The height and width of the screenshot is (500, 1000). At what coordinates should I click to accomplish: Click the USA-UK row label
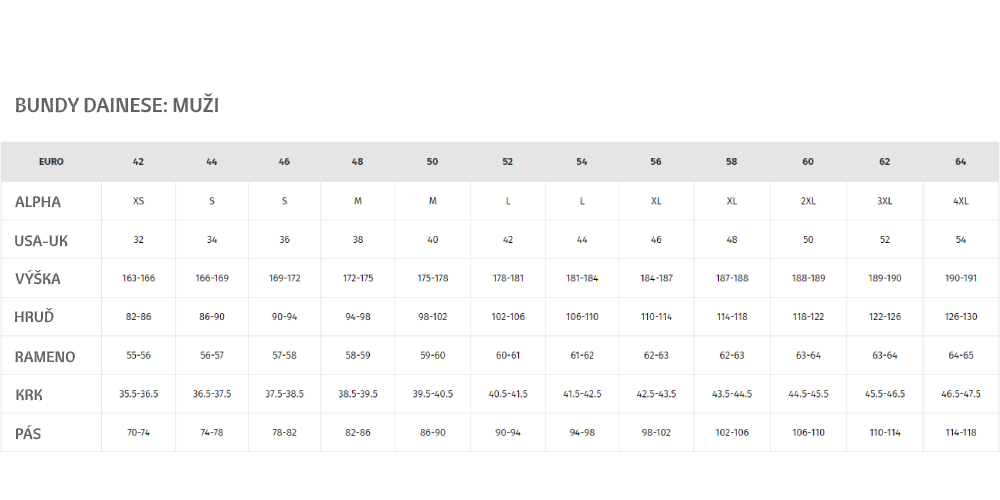(41, 241)
